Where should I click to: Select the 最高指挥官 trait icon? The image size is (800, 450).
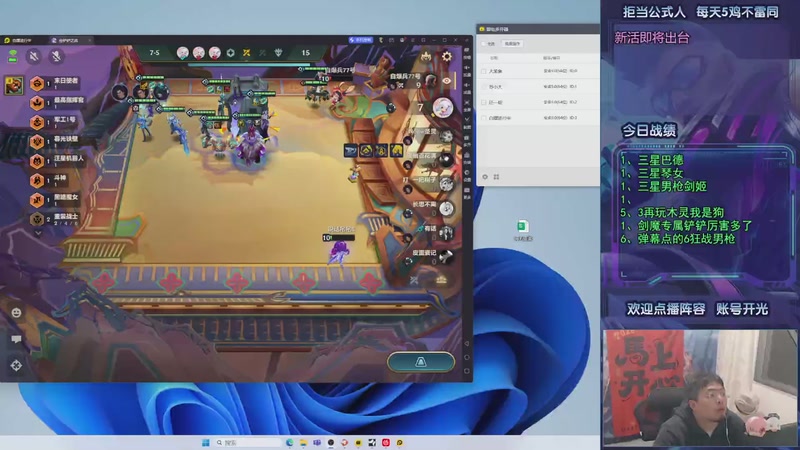37,103
